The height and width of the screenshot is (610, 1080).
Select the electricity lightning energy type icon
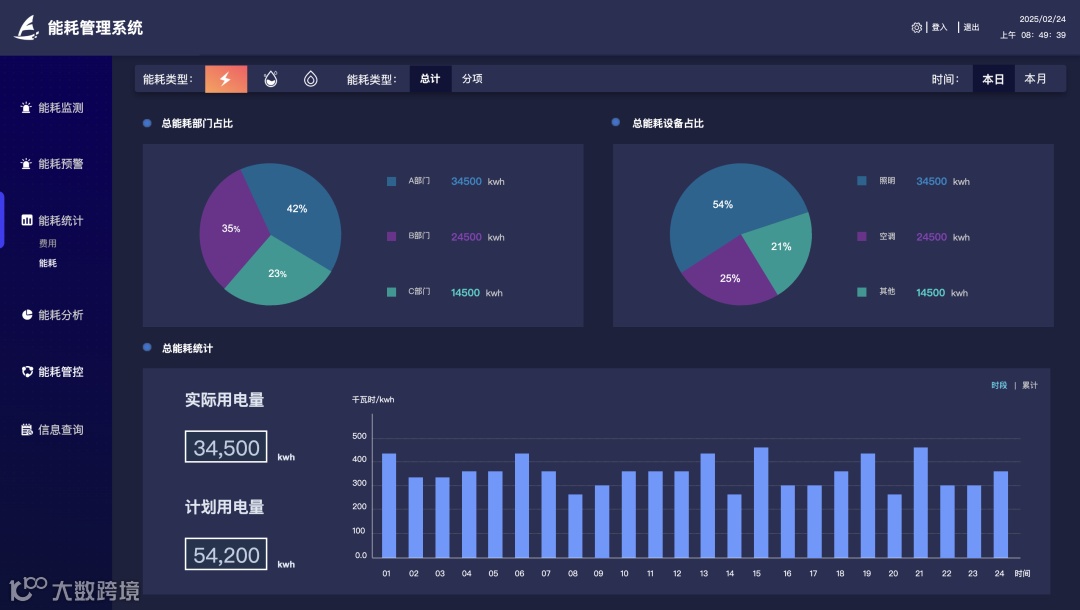click(x=226, y=79)
